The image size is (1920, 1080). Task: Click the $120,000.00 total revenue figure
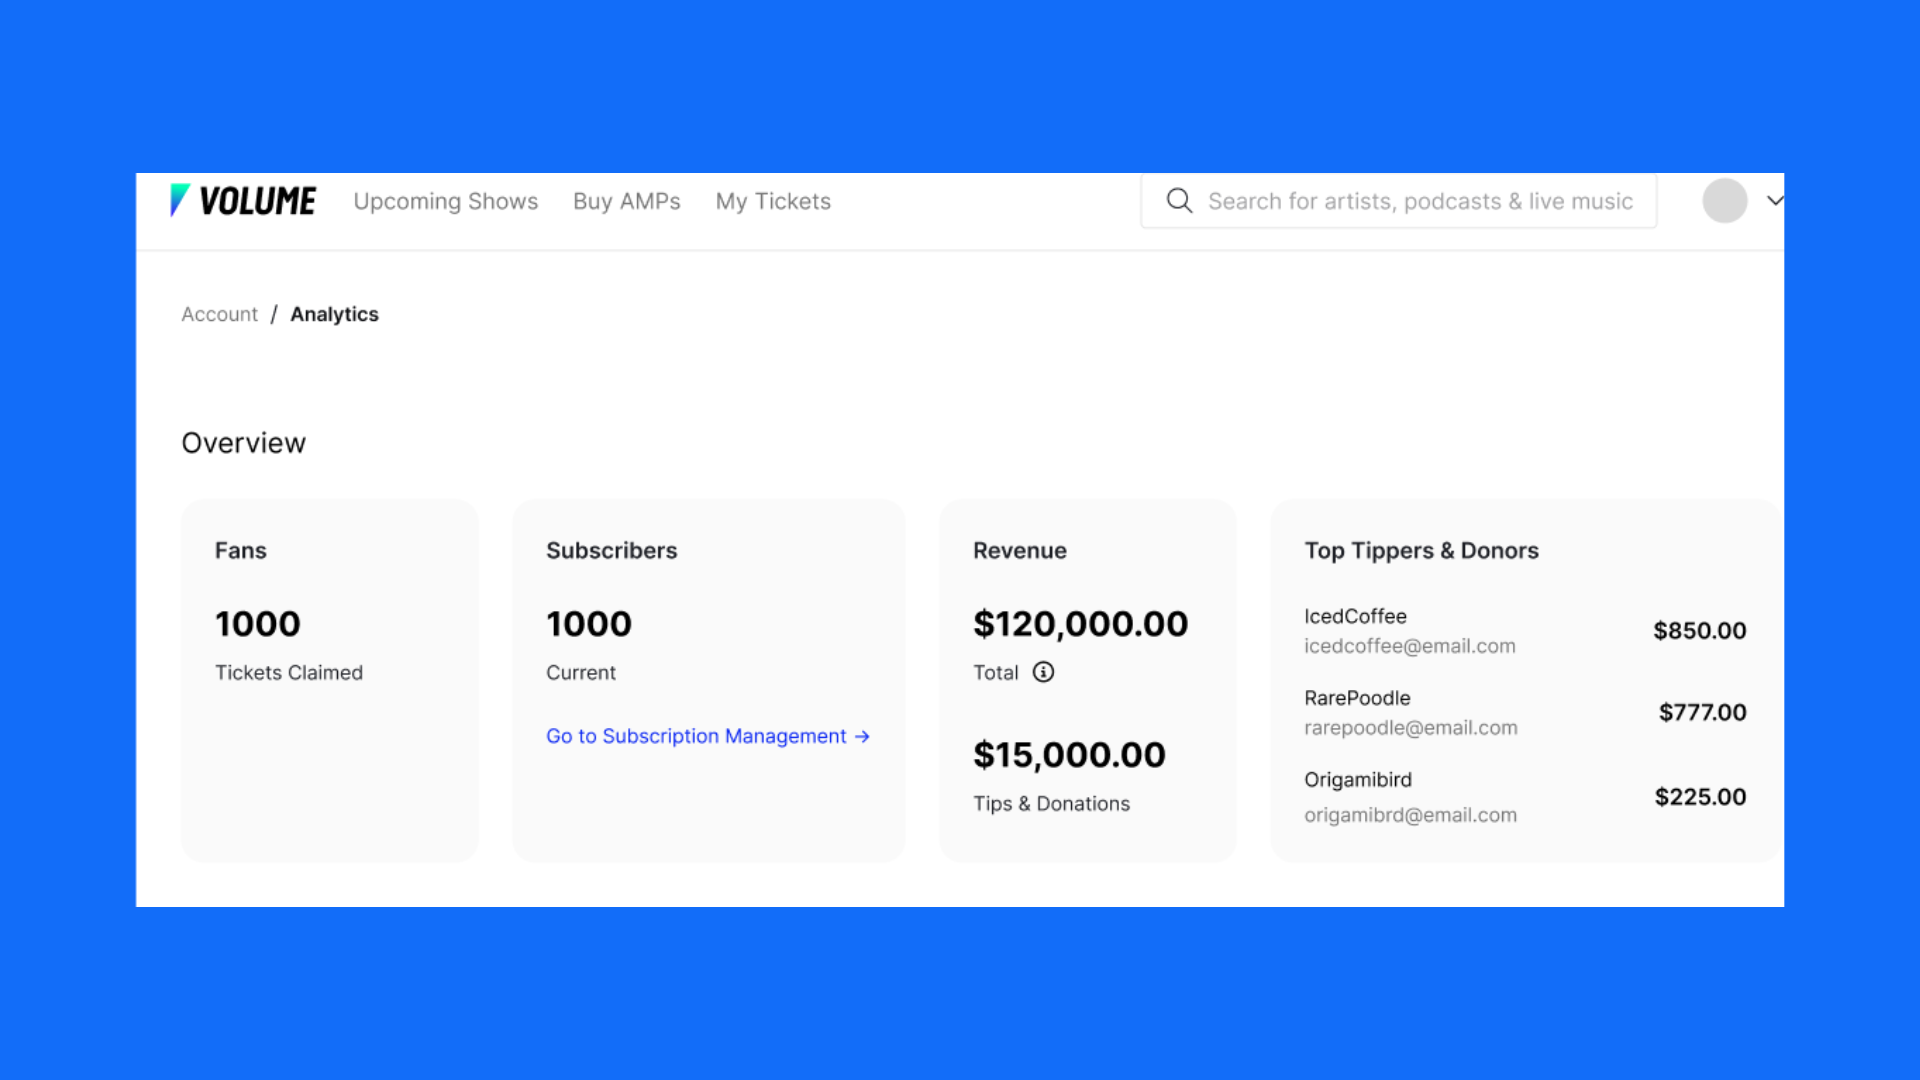[1080, 624]
